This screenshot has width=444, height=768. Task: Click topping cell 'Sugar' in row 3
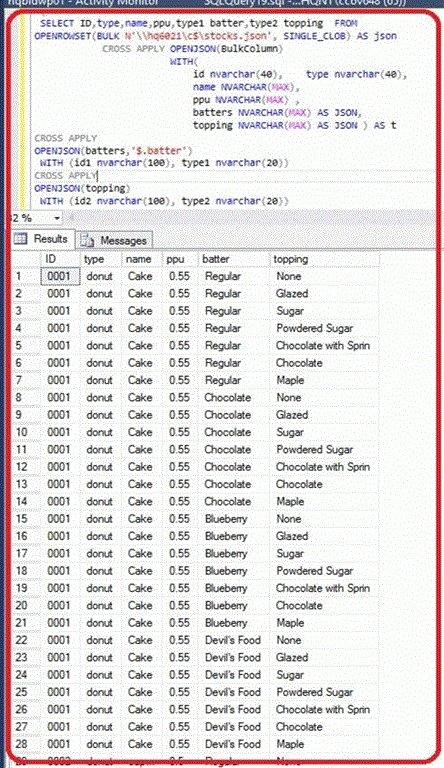tap(324, 311)
